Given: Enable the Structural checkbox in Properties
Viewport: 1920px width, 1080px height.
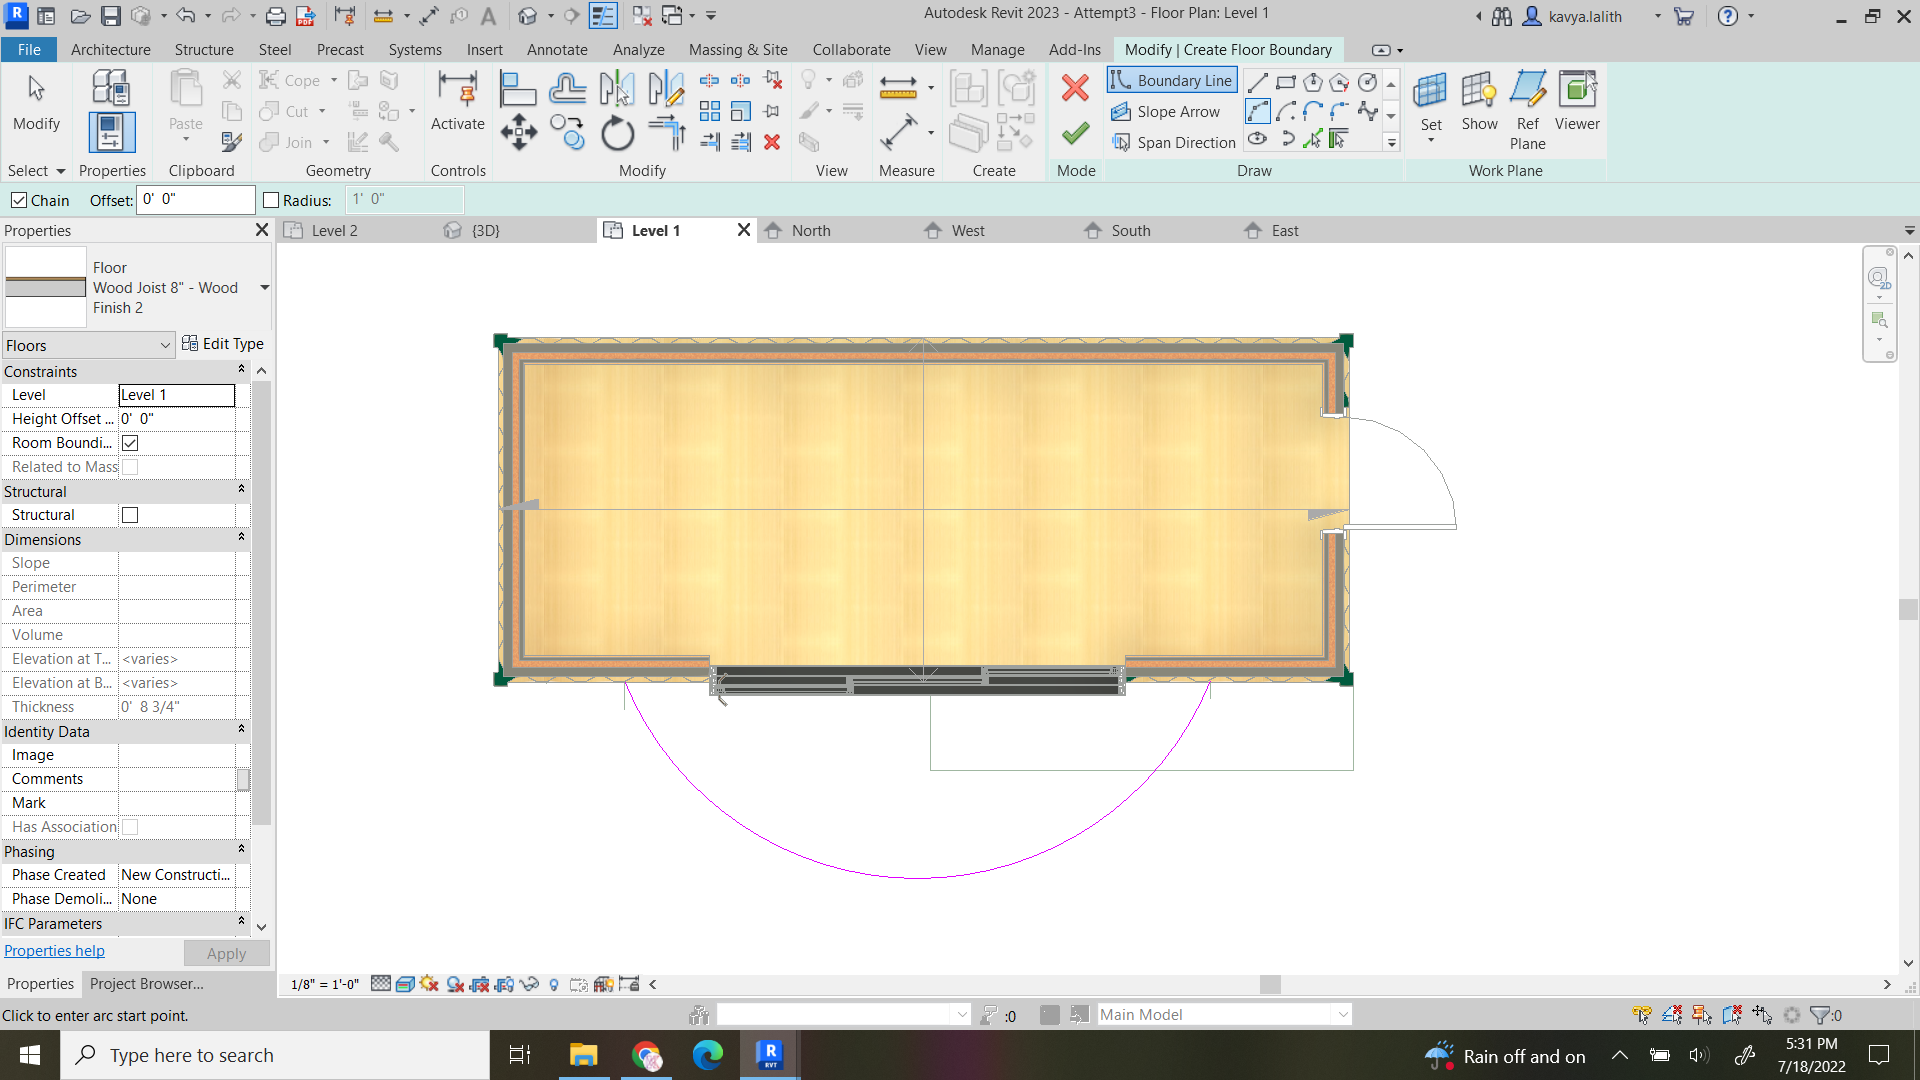Looking at the screenshot, I should coord(129,514).
